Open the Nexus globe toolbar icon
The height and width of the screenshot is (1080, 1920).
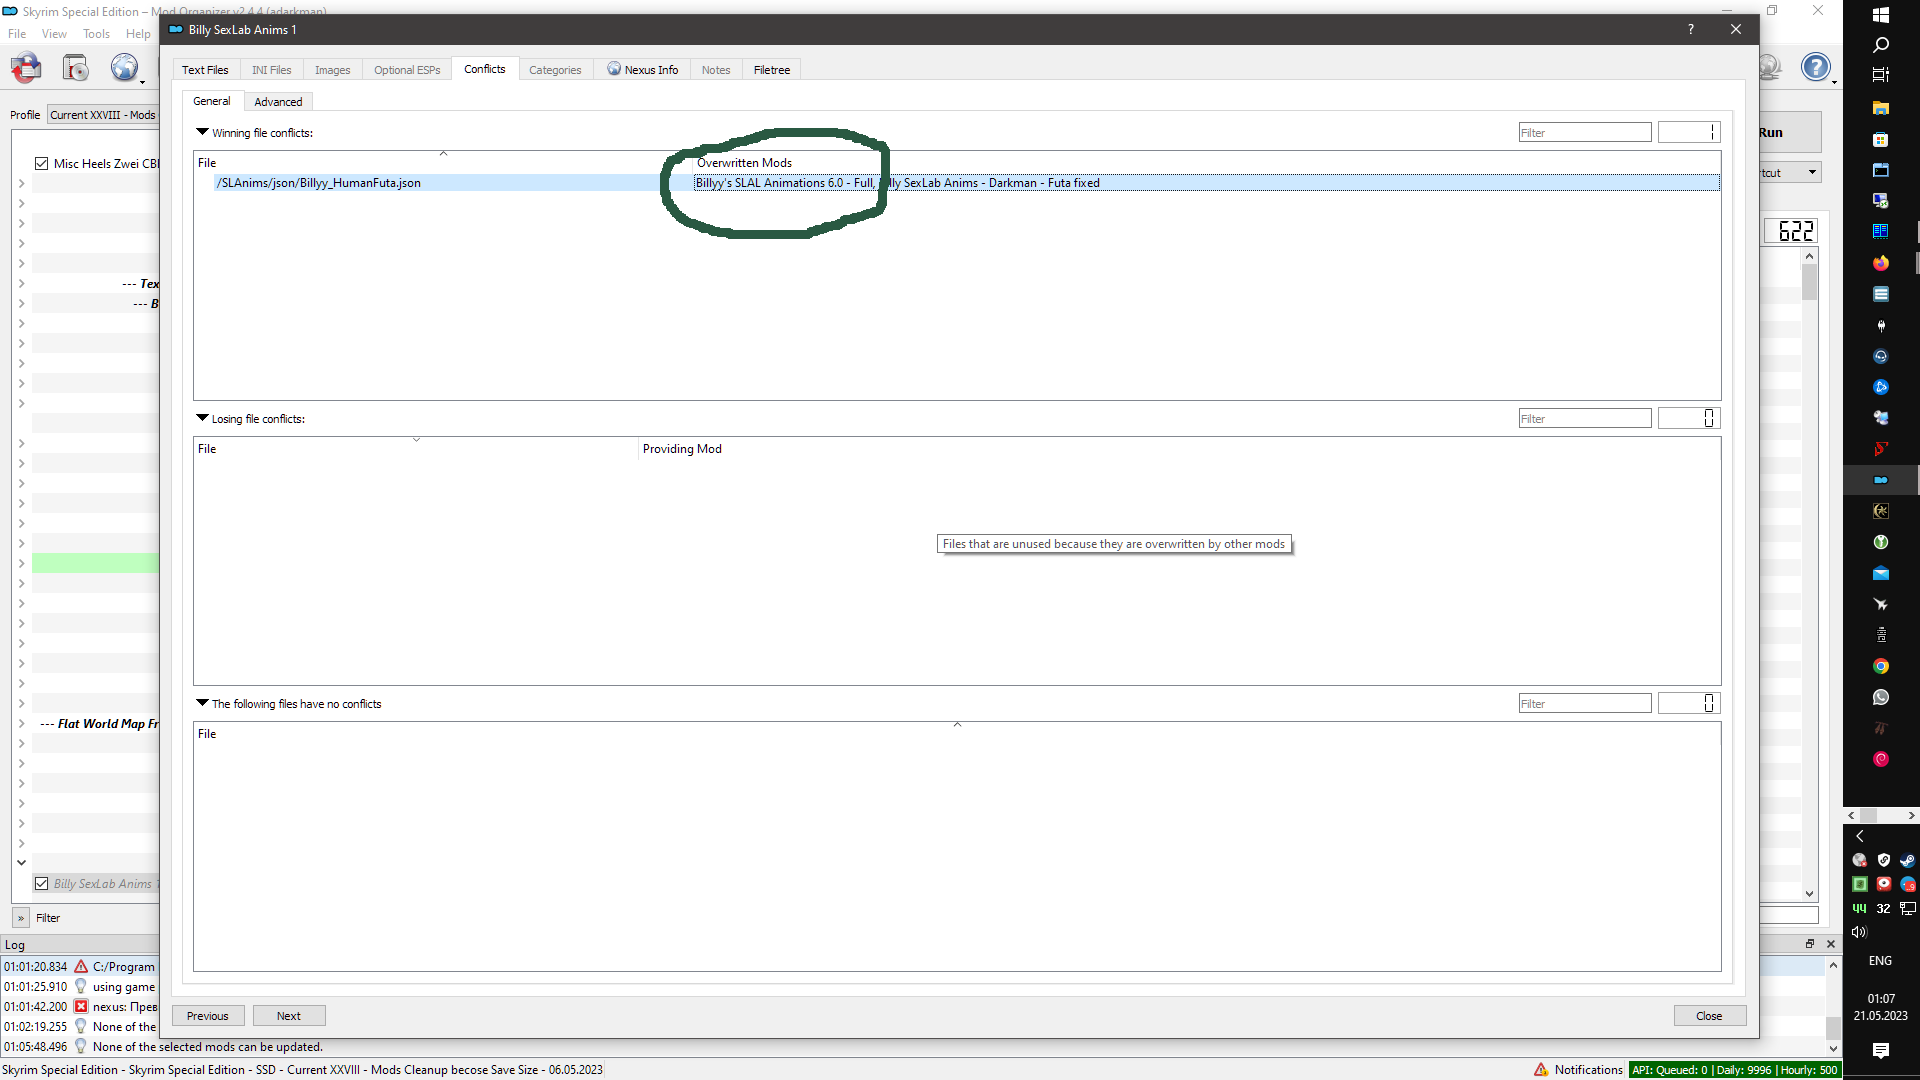pos(124,68)
